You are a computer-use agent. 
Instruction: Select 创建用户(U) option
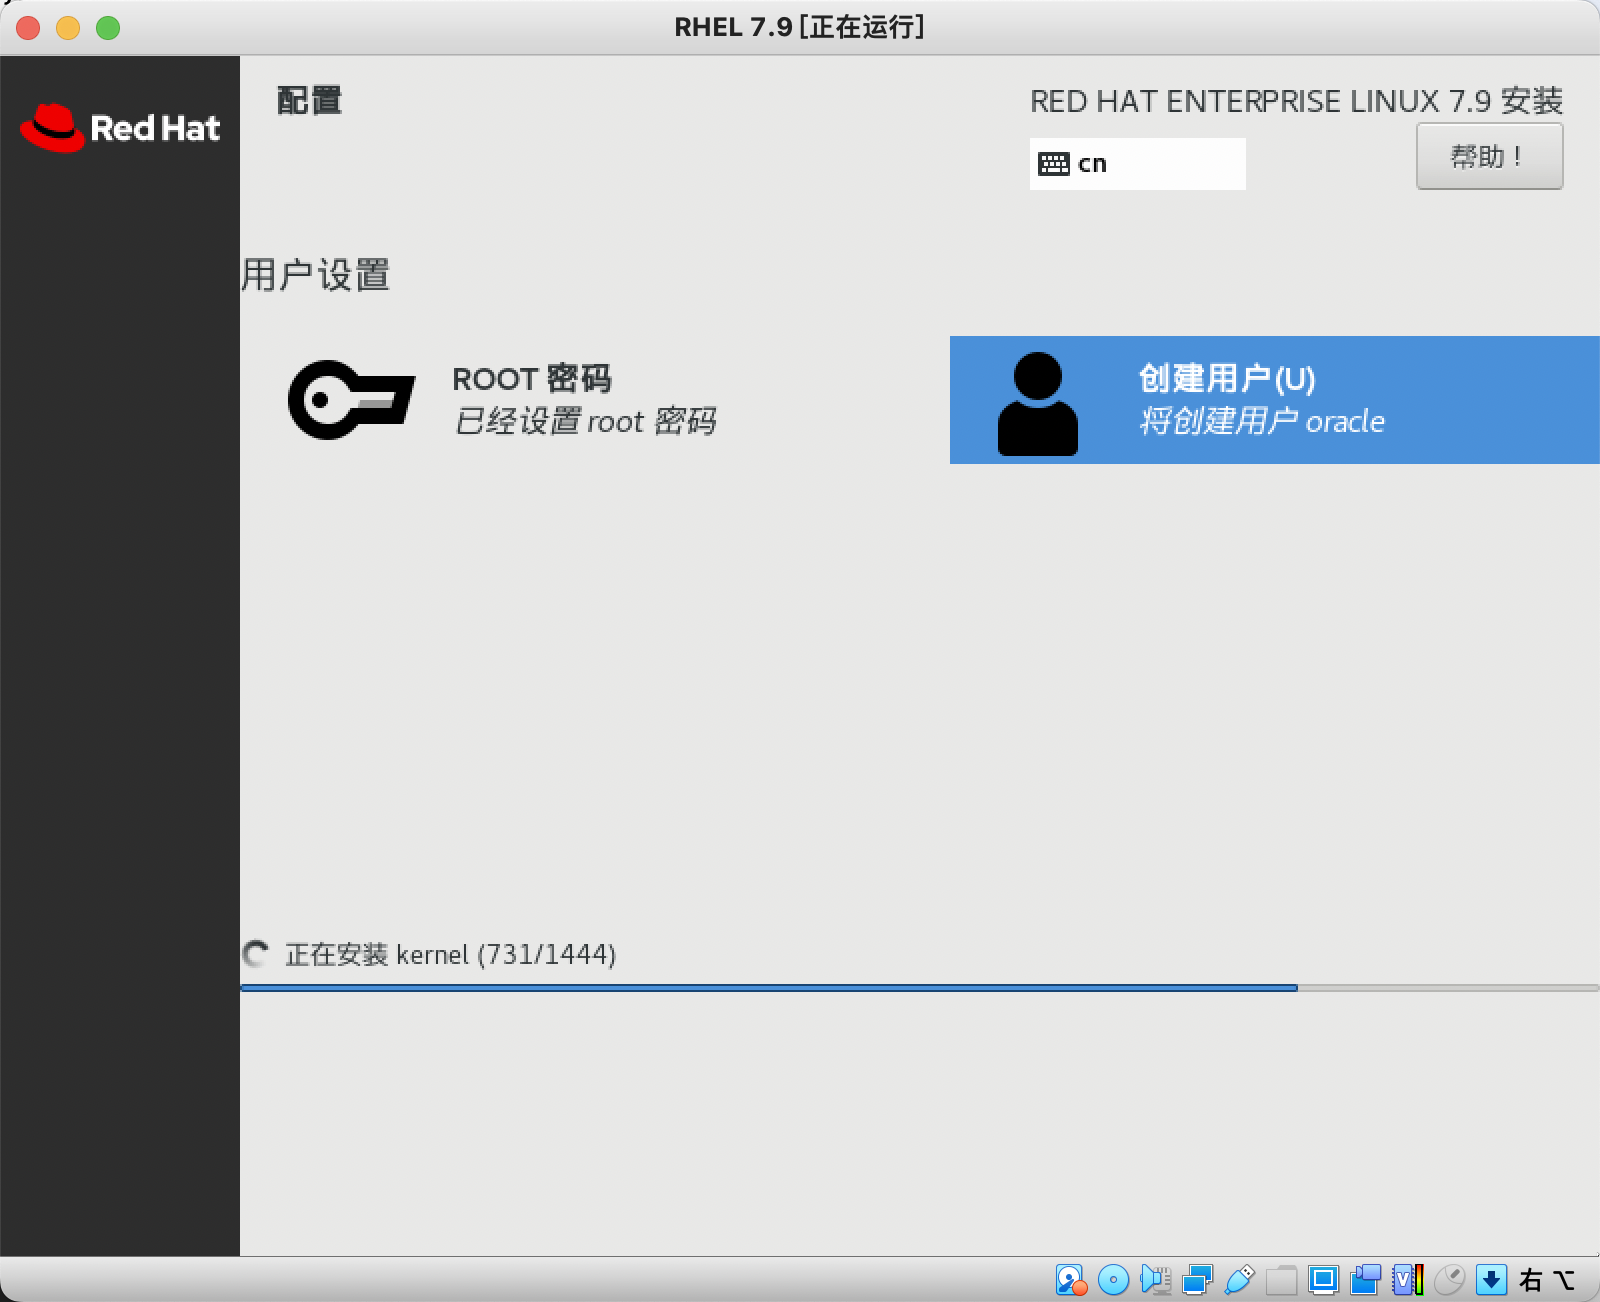point(1275,400)
